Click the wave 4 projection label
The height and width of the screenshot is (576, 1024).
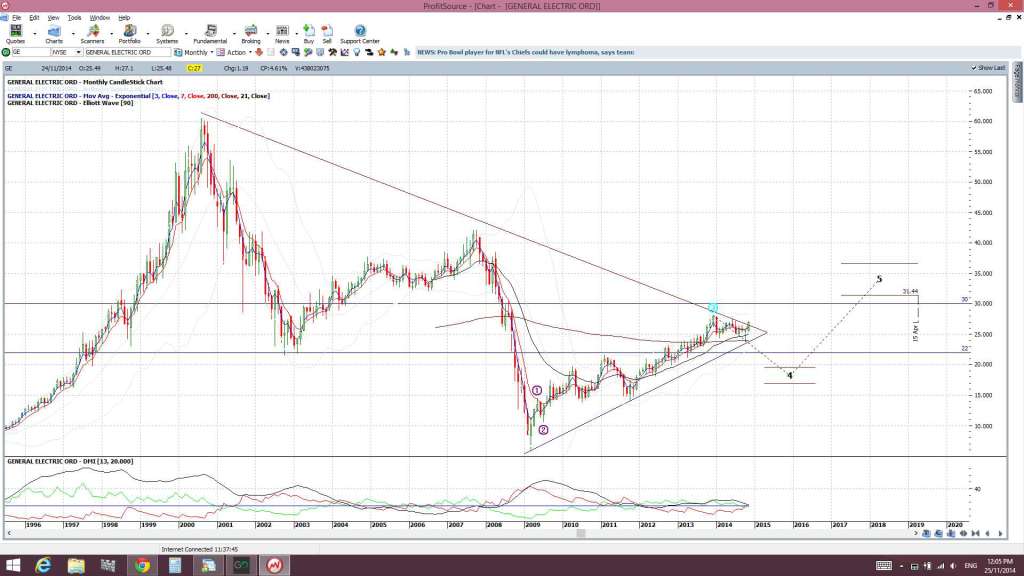pyautogui.click(x=790, y=376)
